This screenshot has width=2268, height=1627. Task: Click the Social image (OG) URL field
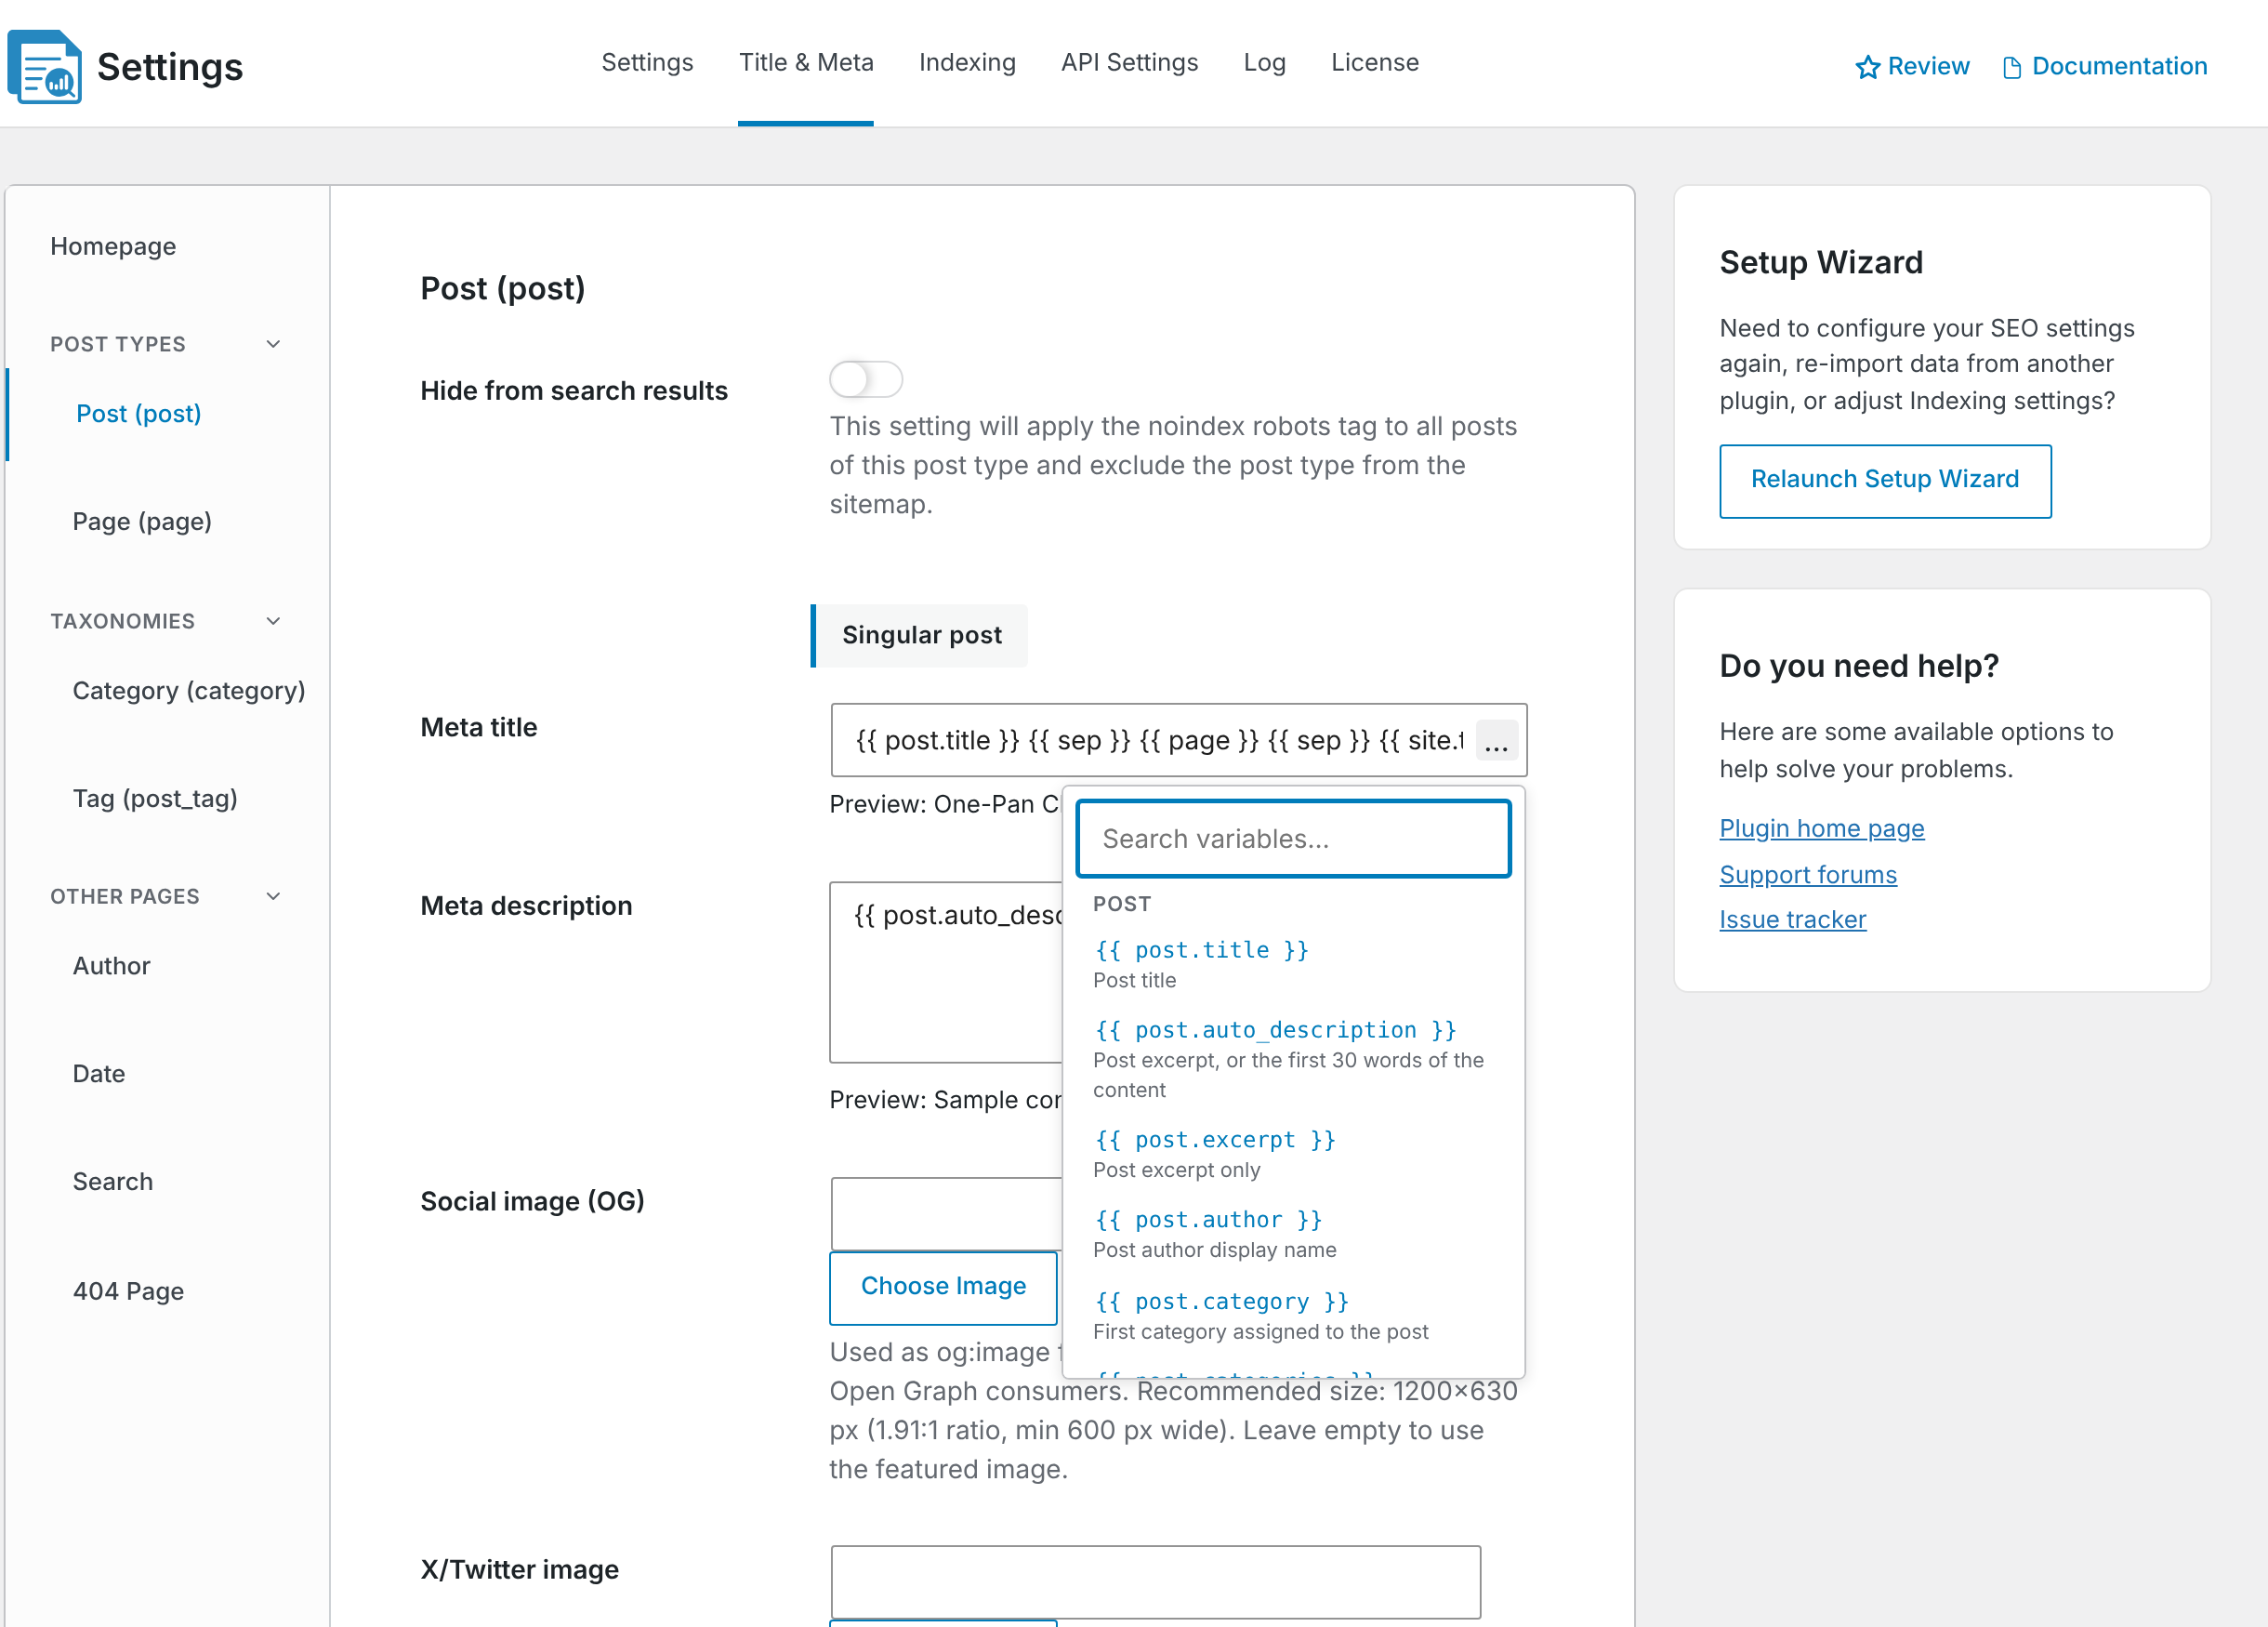tap(945, 1214)
